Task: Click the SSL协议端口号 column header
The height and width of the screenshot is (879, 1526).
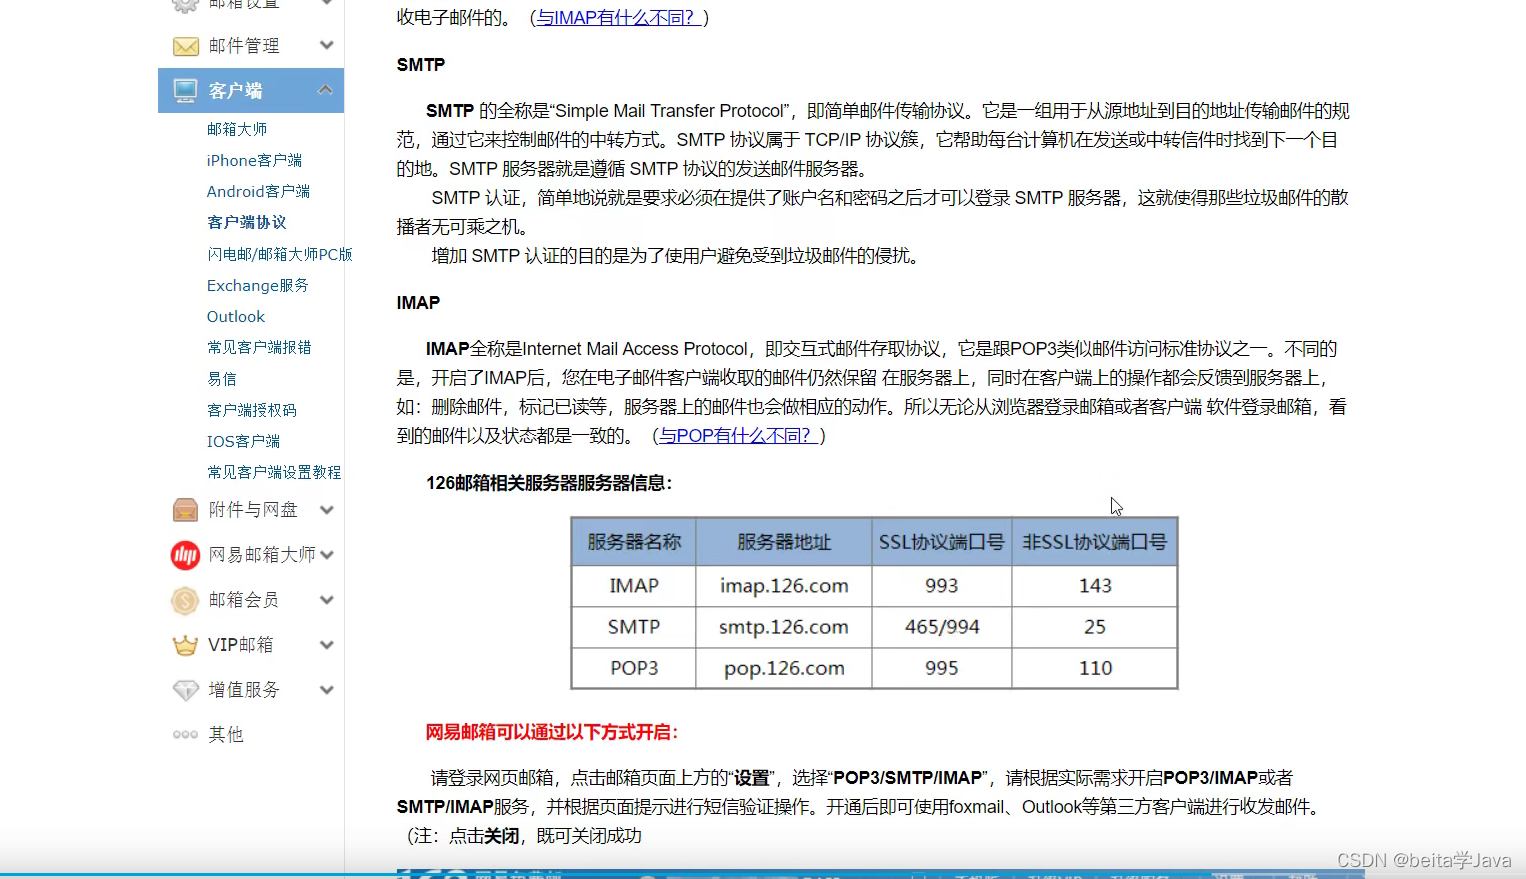Action: point(941,542)
